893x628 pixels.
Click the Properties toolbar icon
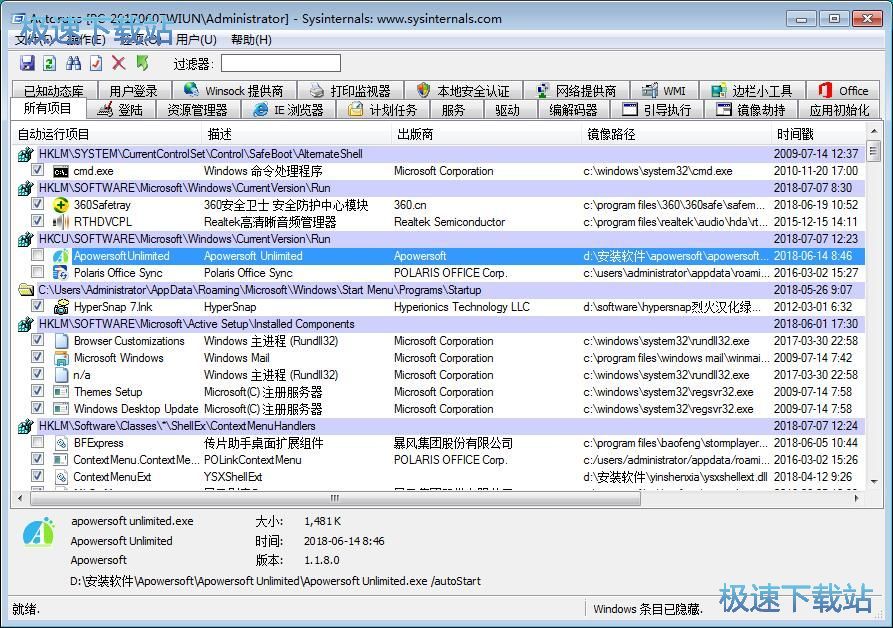[96, 63]
